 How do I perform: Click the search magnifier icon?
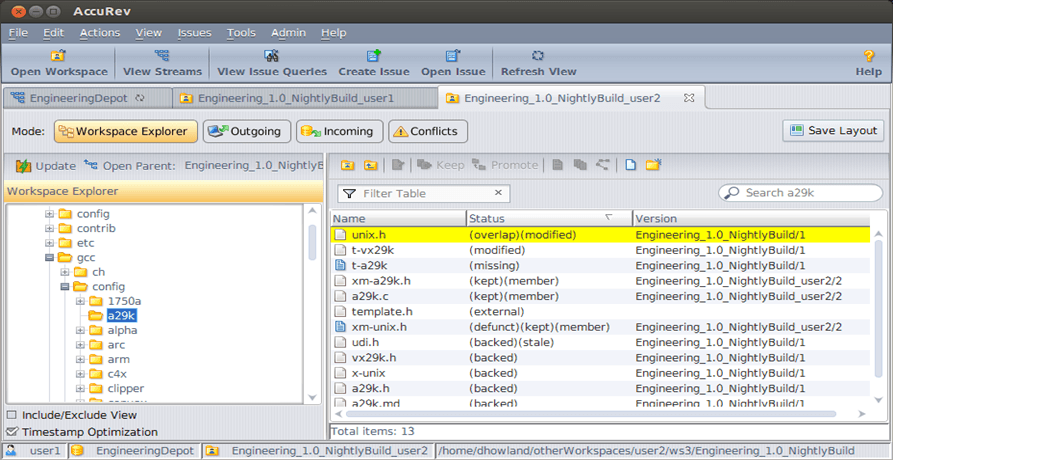point(733,193)
